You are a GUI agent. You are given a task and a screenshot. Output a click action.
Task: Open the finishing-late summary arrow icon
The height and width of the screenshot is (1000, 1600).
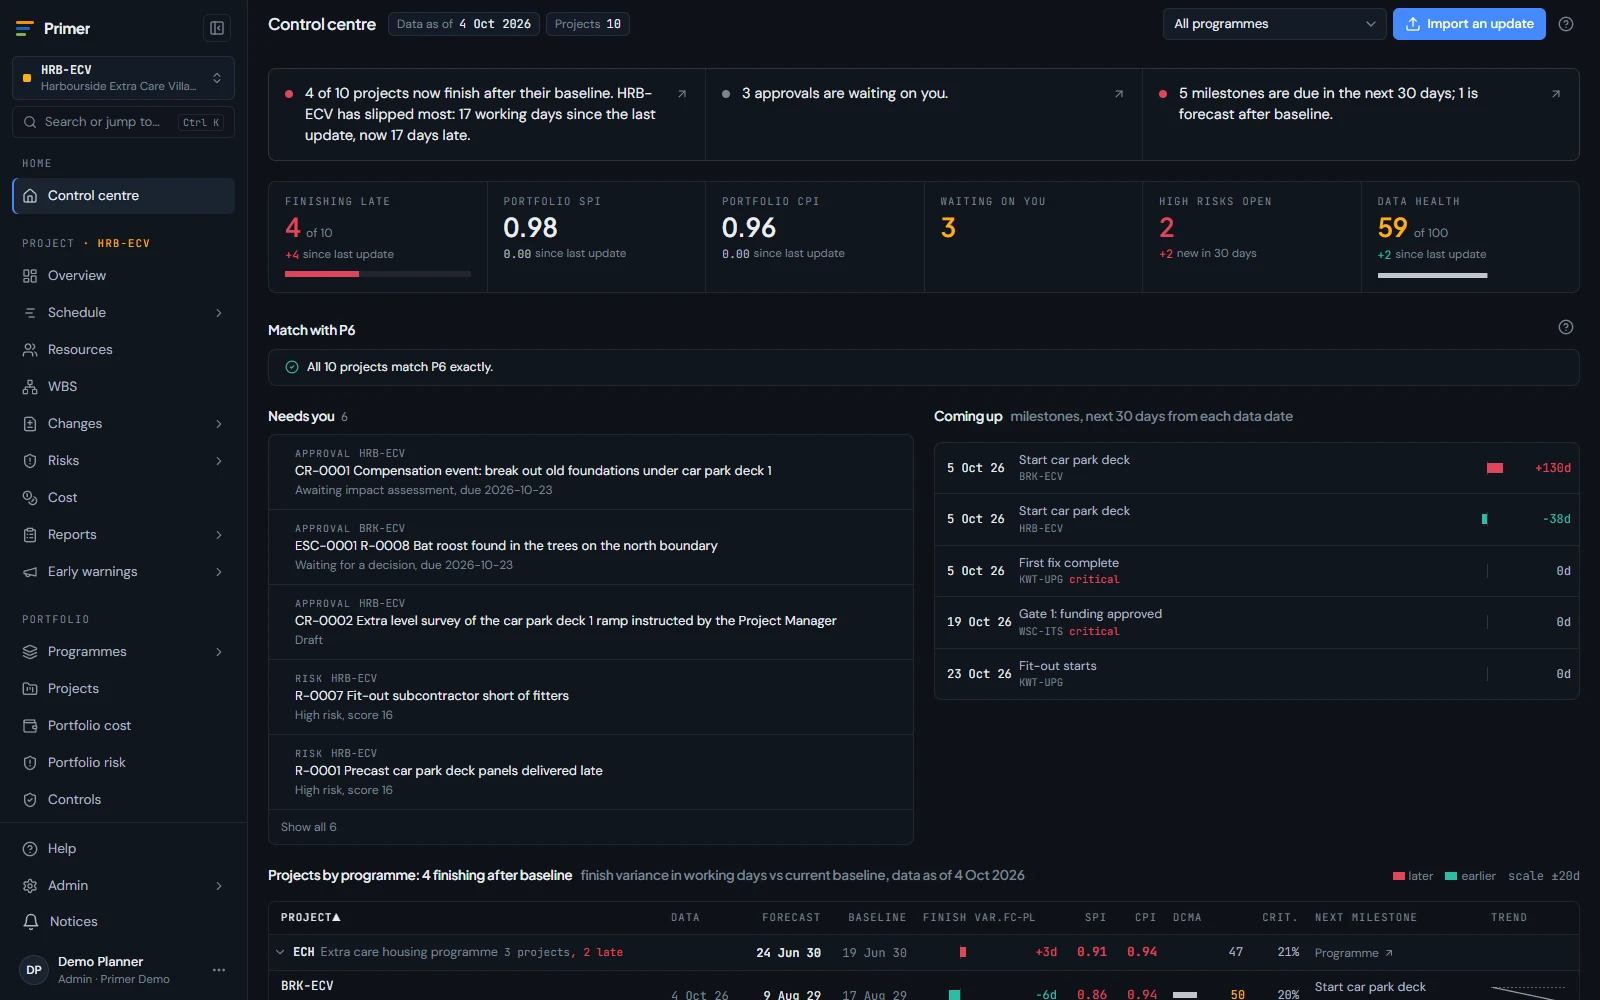click(682, 94)
